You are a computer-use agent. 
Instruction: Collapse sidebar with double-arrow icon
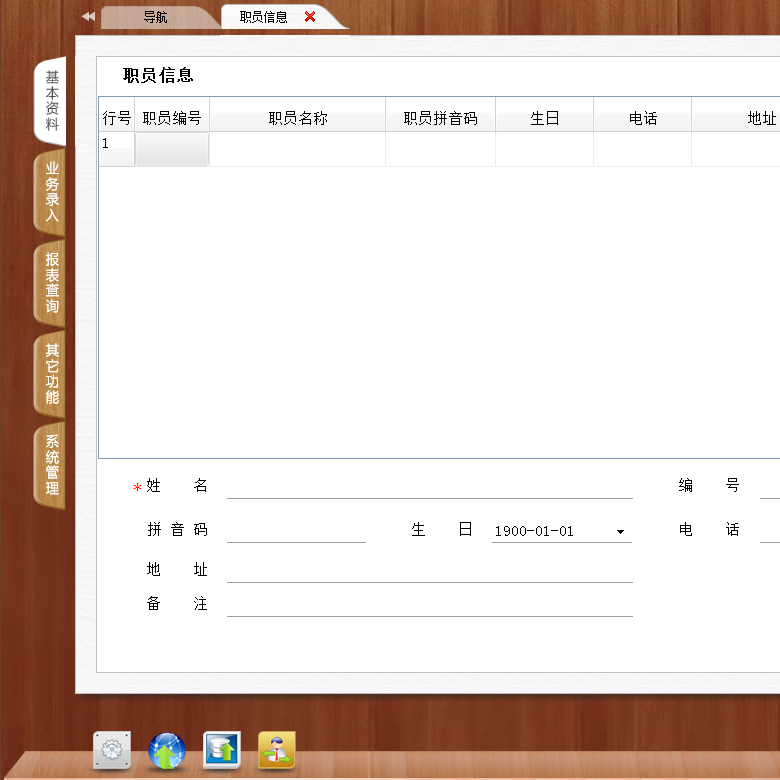tap(88, 16)
